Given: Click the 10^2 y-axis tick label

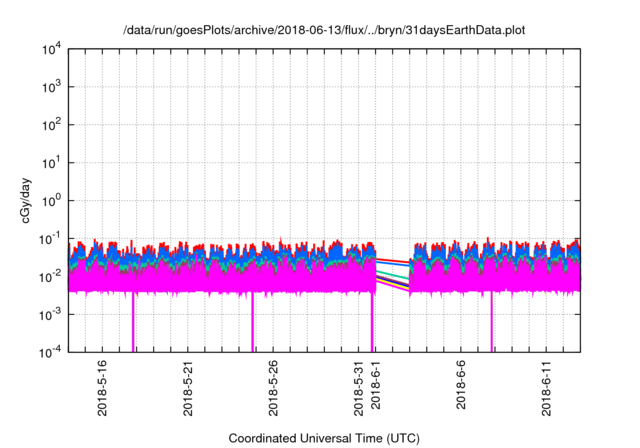Looking at the screenshot, I should tap(51, 125).
